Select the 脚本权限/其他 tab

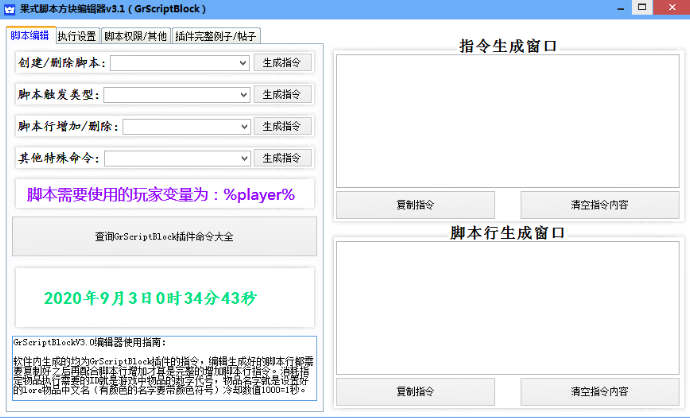click(136, 36)
